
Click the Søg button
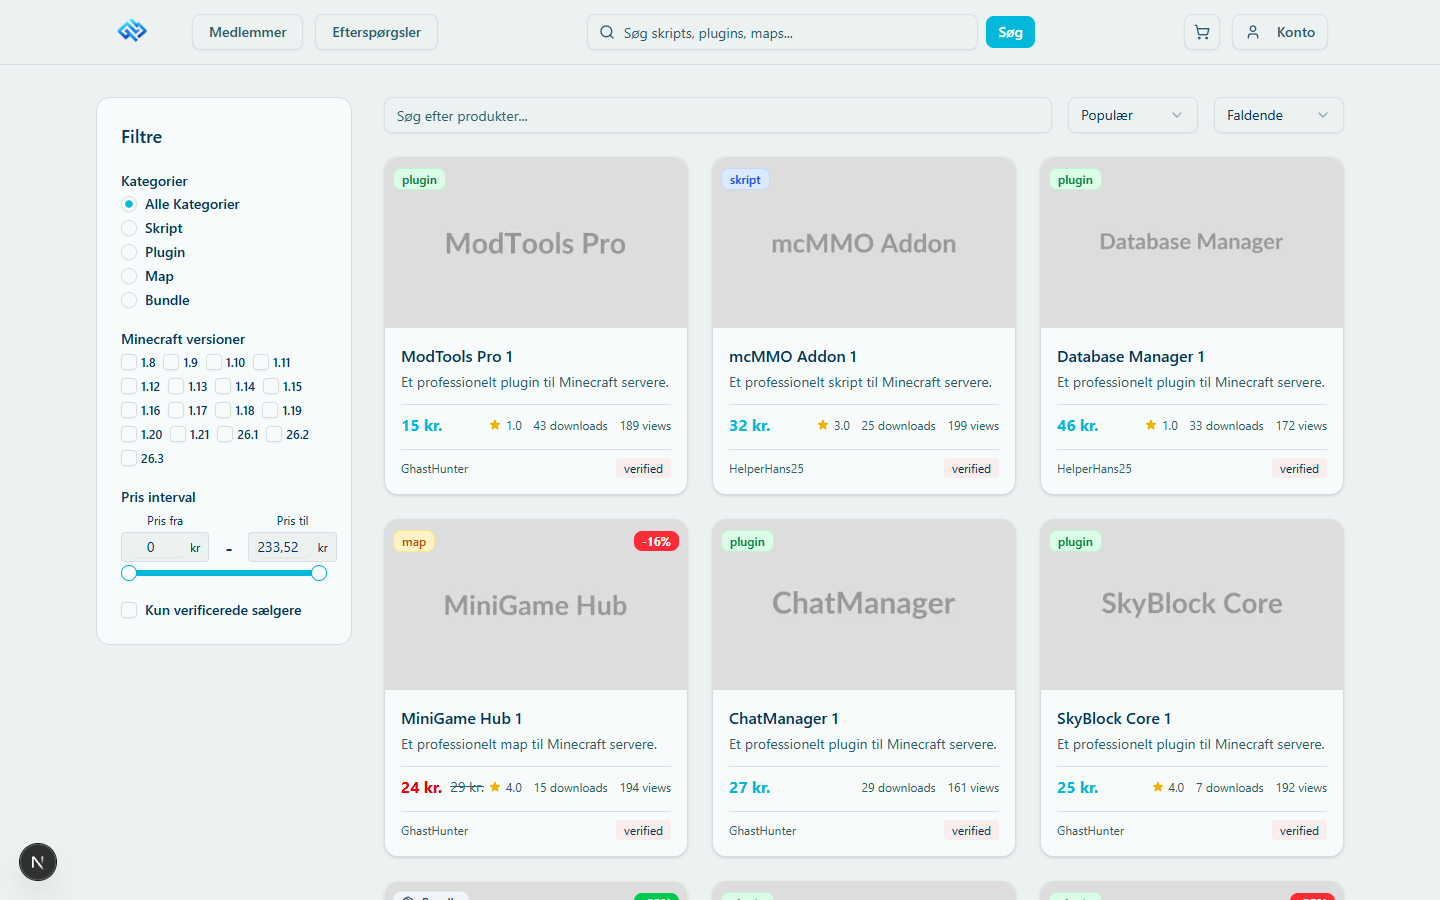1010,32
